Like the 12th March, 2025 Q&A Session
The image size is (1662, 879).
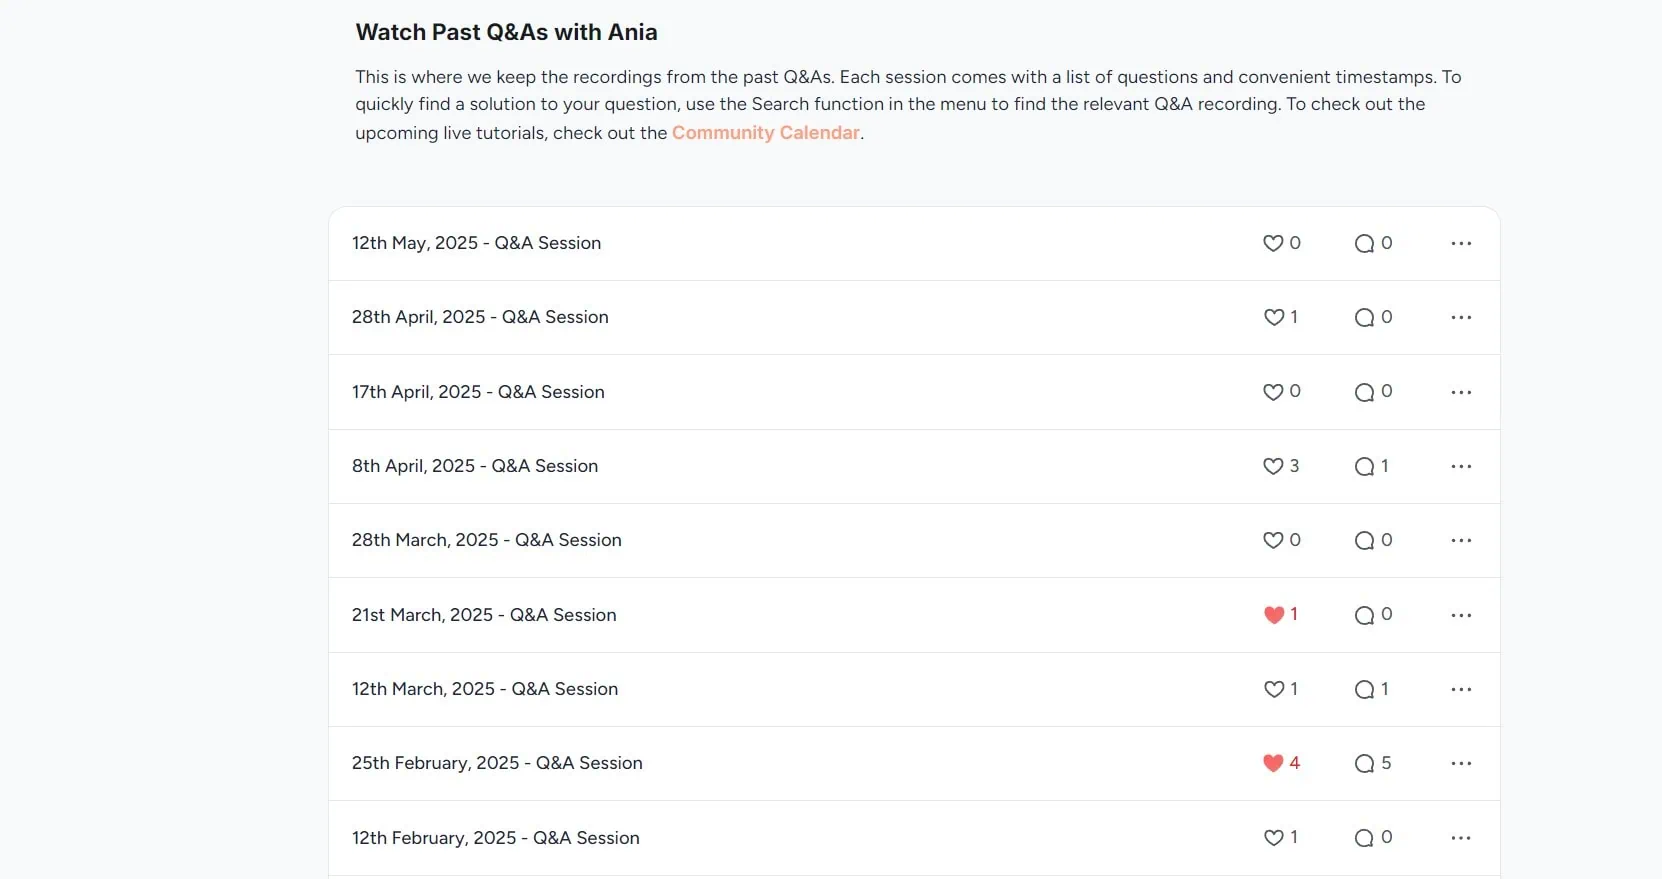tap(1273, 689)
